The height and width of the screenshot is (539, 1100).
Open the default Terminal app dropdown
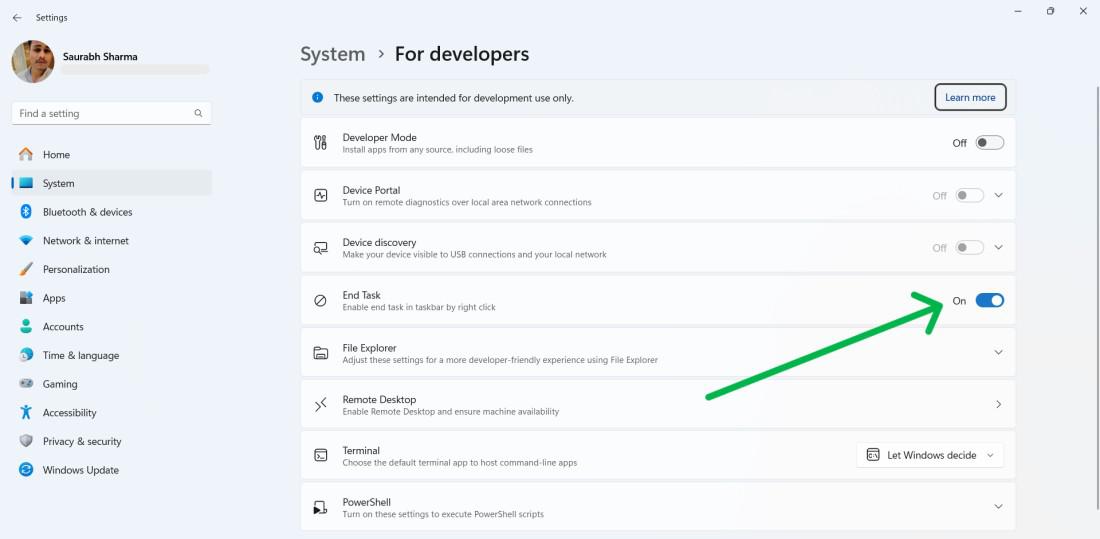coord(930,455)
